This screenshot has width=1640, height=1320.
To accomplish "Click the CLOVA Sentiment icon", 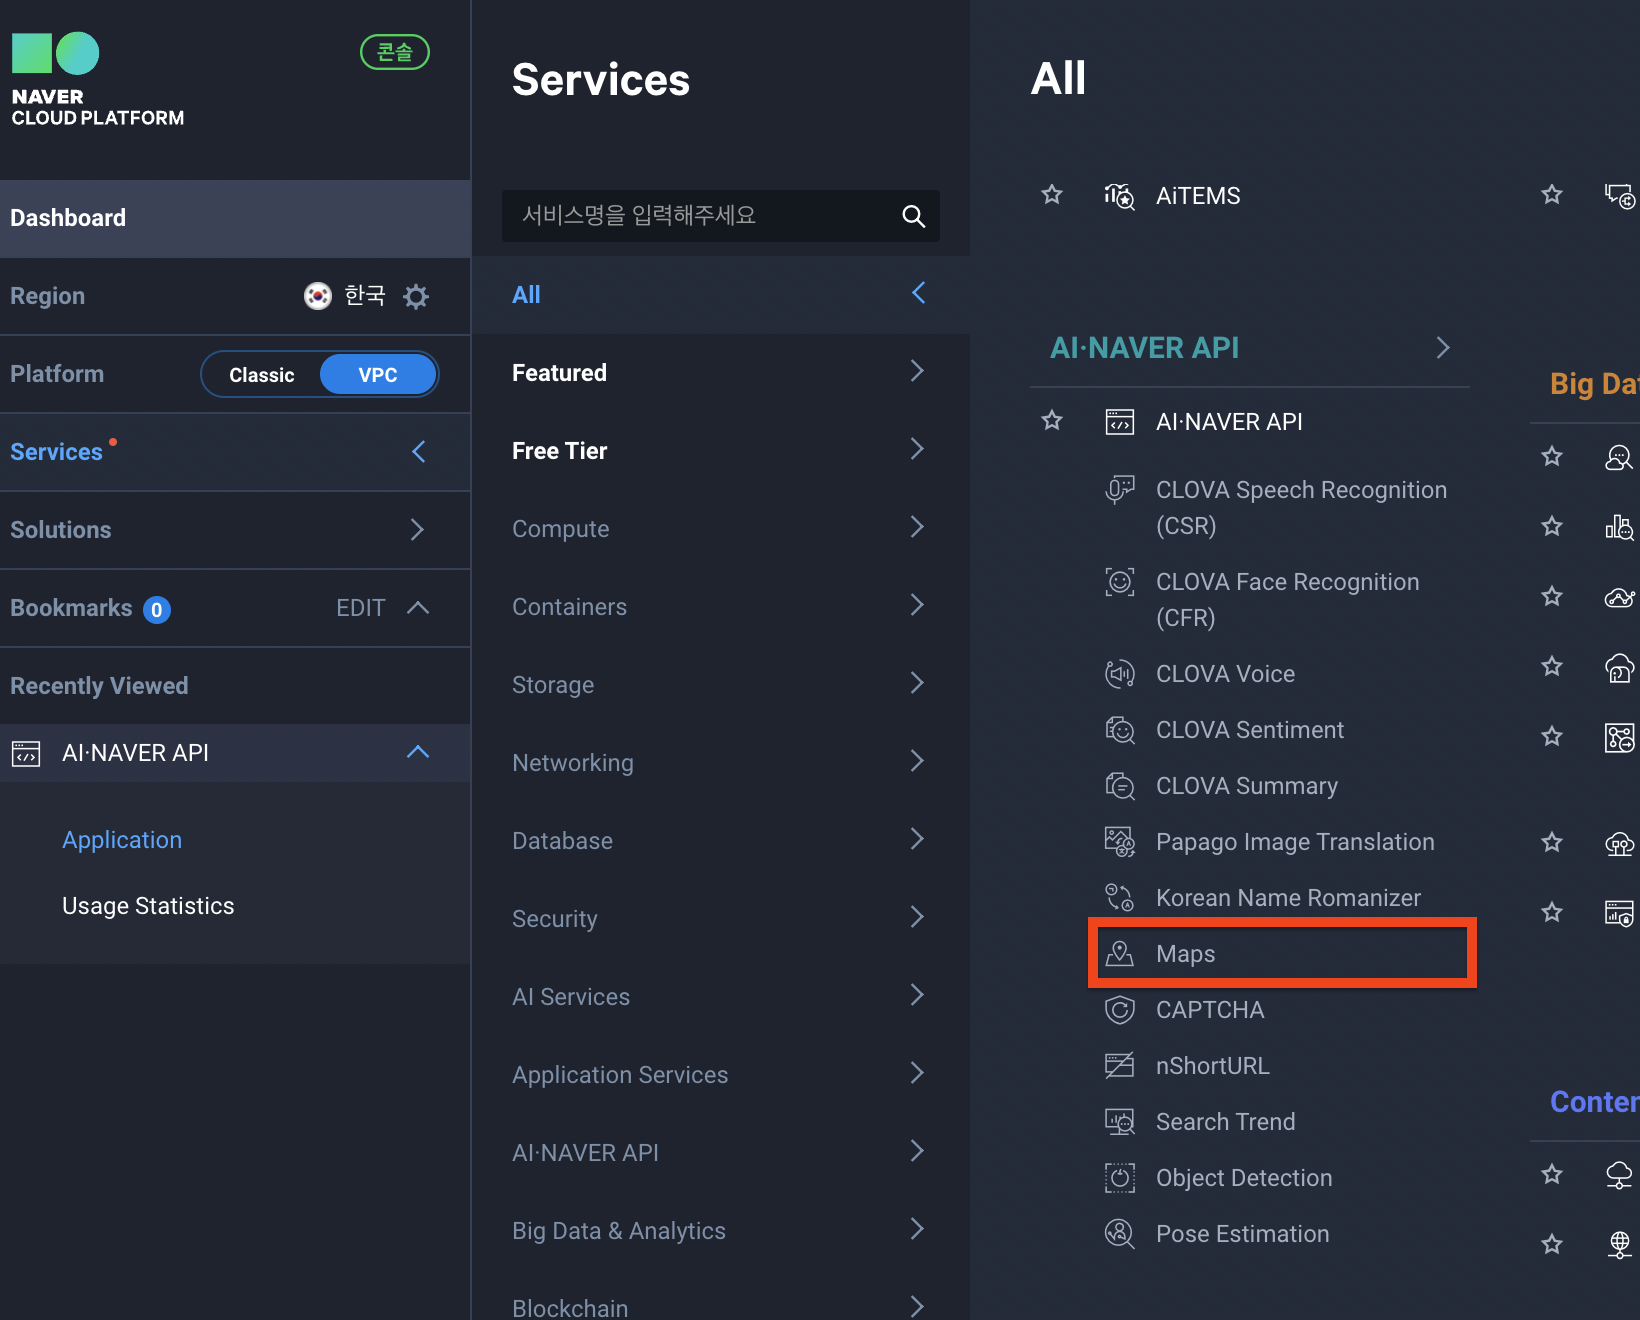I will tap(1120, 730).
